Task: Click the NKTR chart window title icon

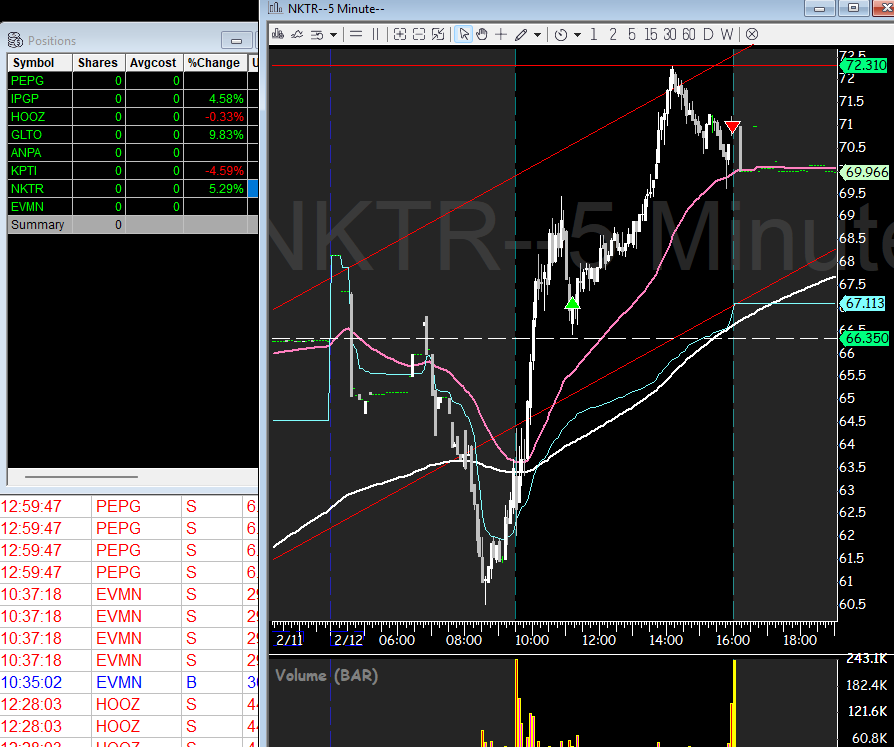Action: point(275,8)
